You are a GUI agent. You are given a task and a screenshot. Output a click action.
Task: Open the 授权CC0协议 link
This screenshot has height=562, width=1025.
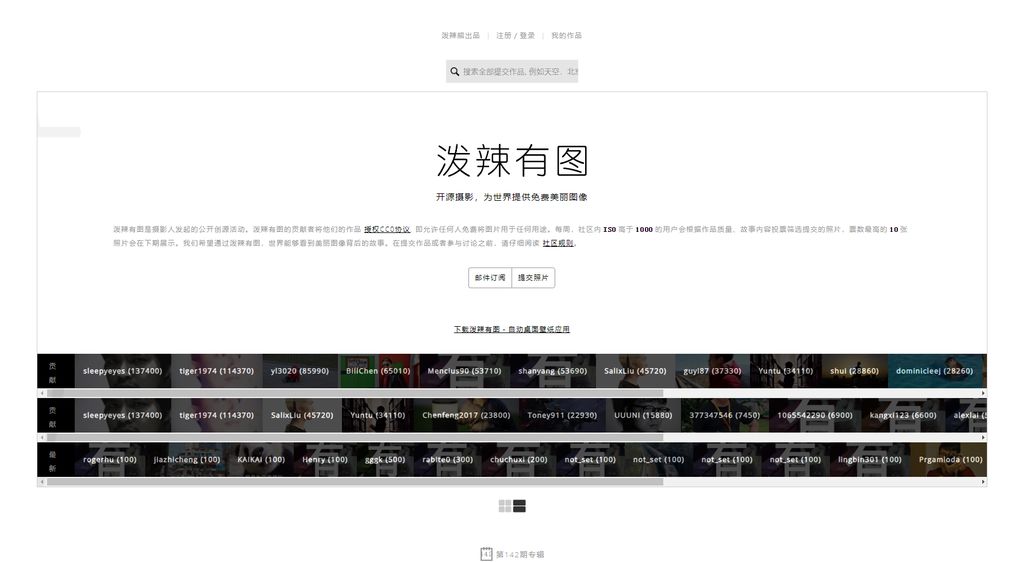(x=387, y=229)
